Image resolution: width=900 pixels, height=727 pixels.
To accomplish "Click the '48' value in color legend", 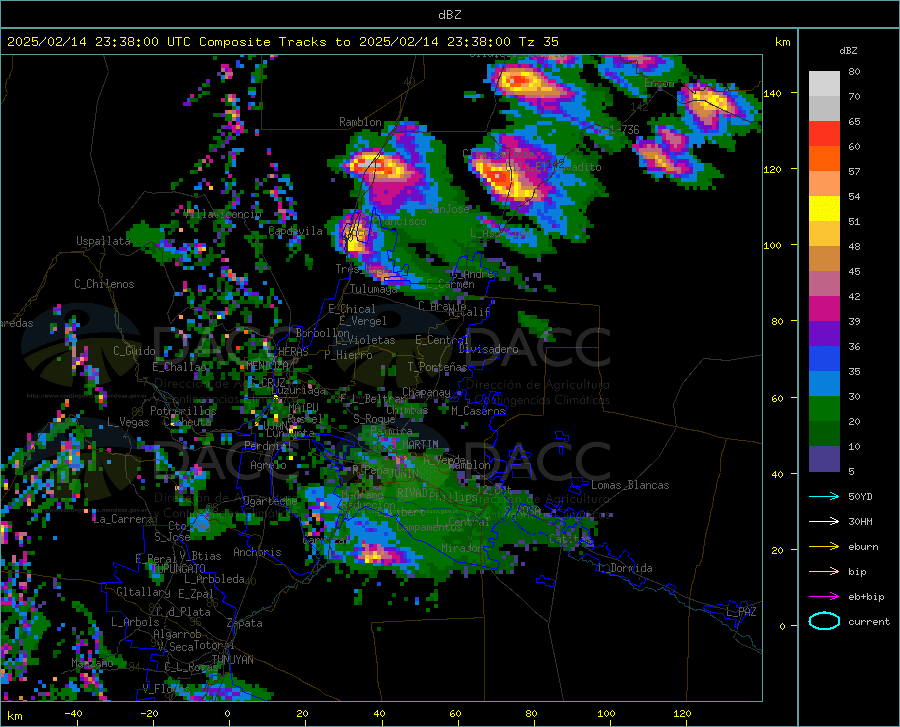I will [854, 247].
